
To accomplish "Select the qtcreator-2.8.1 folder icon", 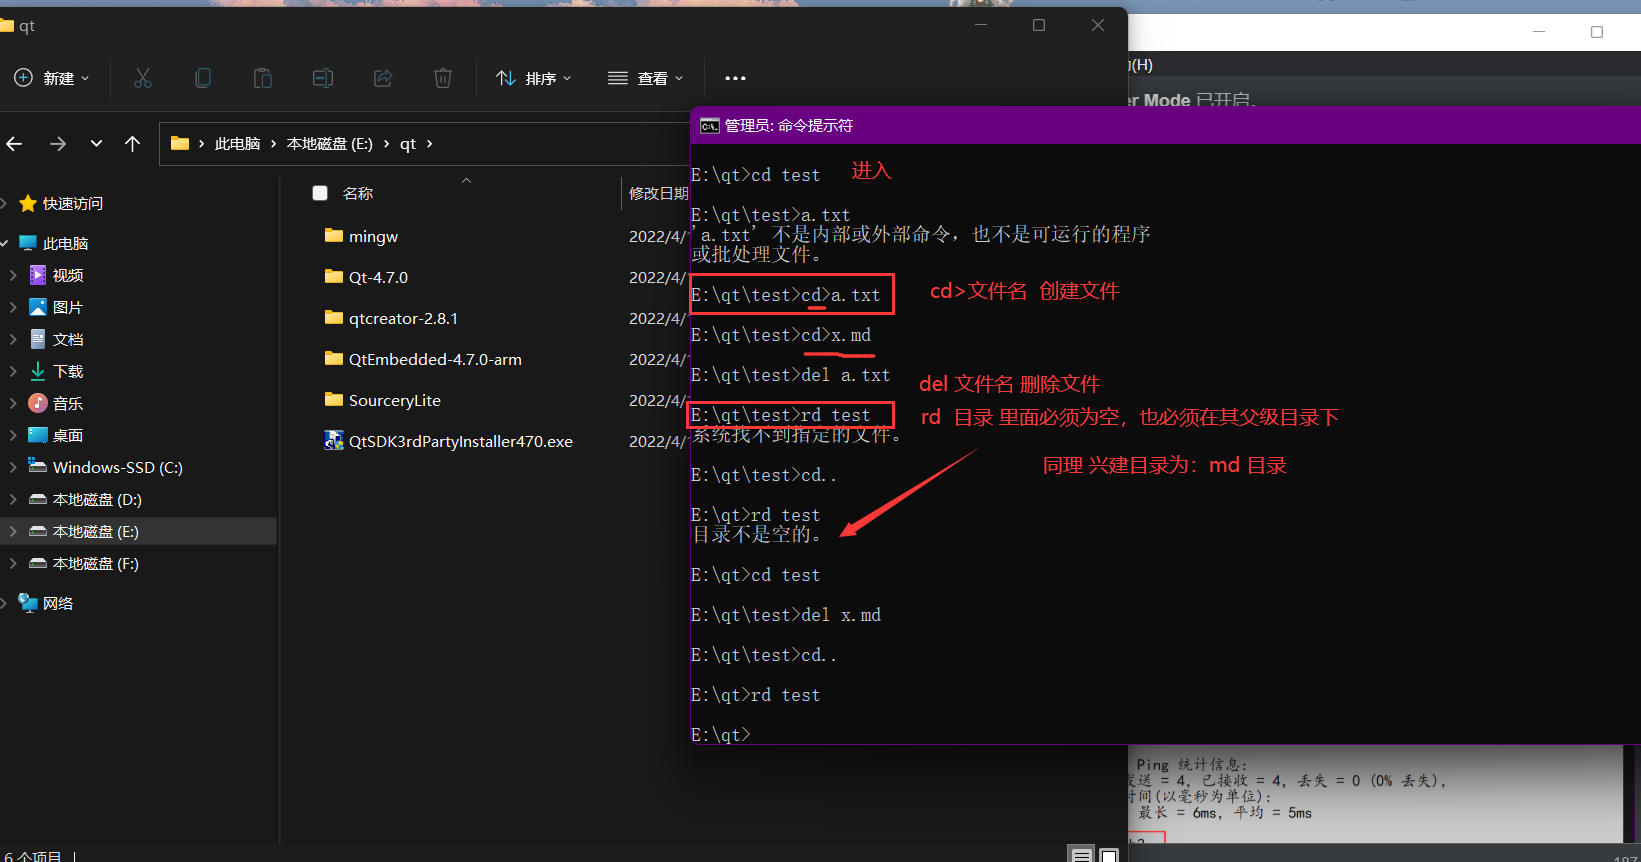I will coord(334,318).
